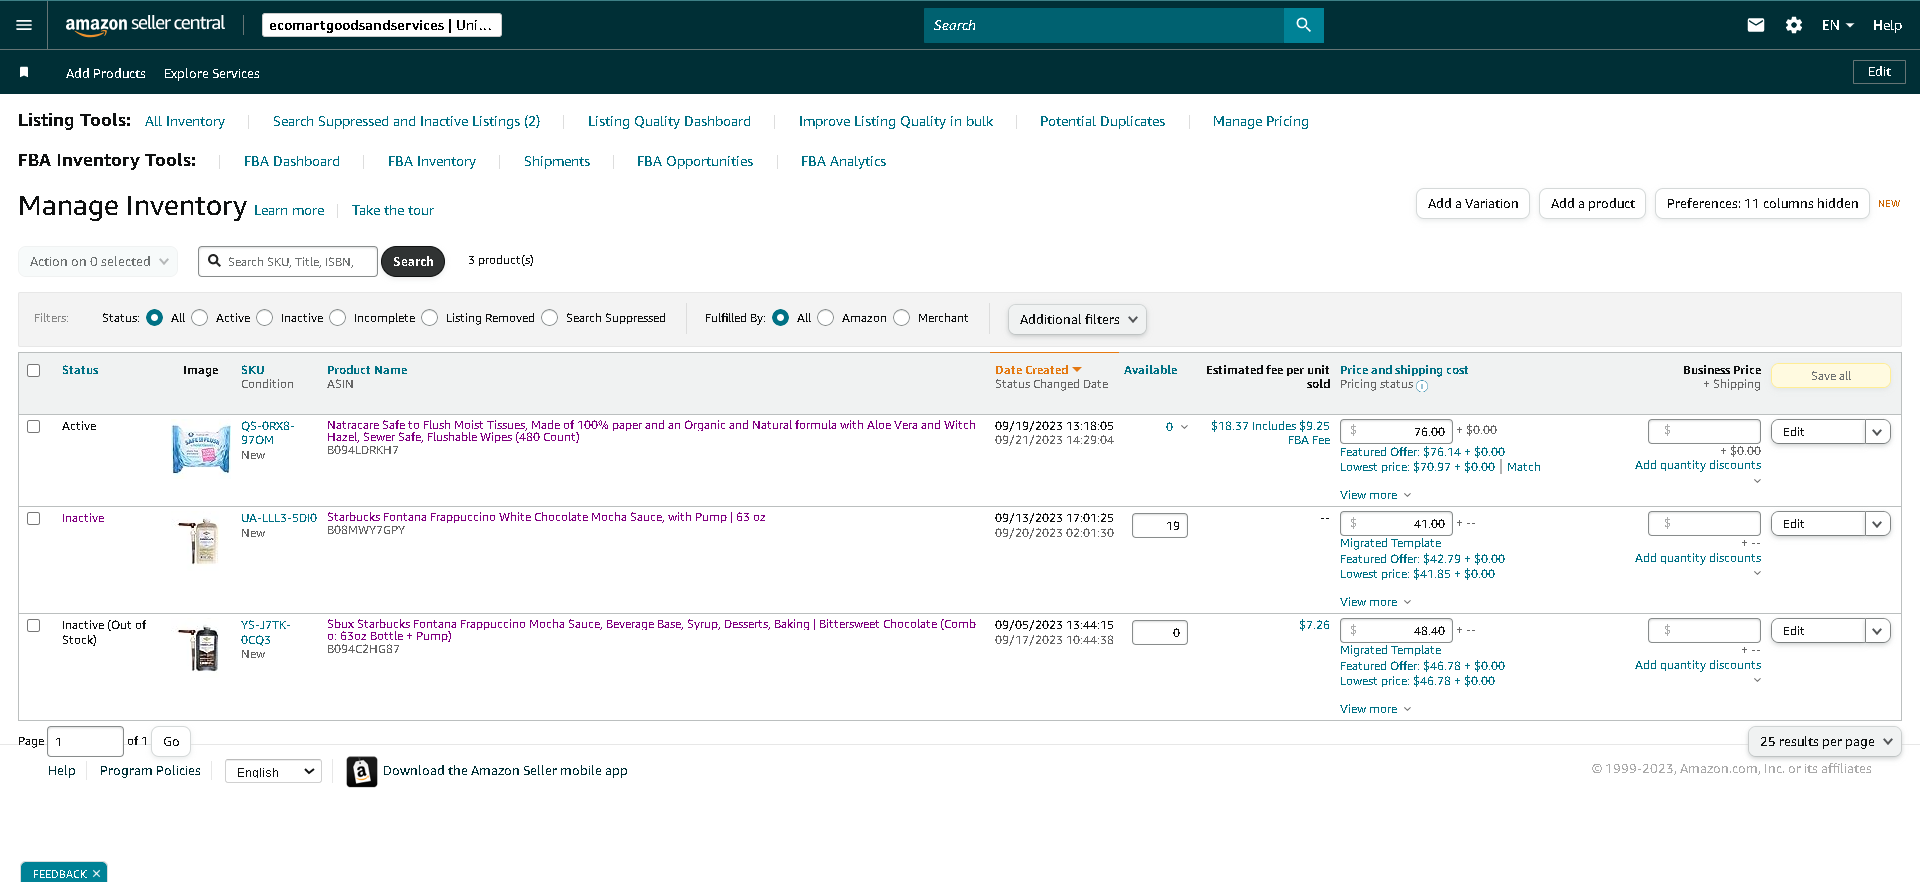Select the Active status radio filter
Viewport: 1920px width, 882px height.
[x=200, y=318]
